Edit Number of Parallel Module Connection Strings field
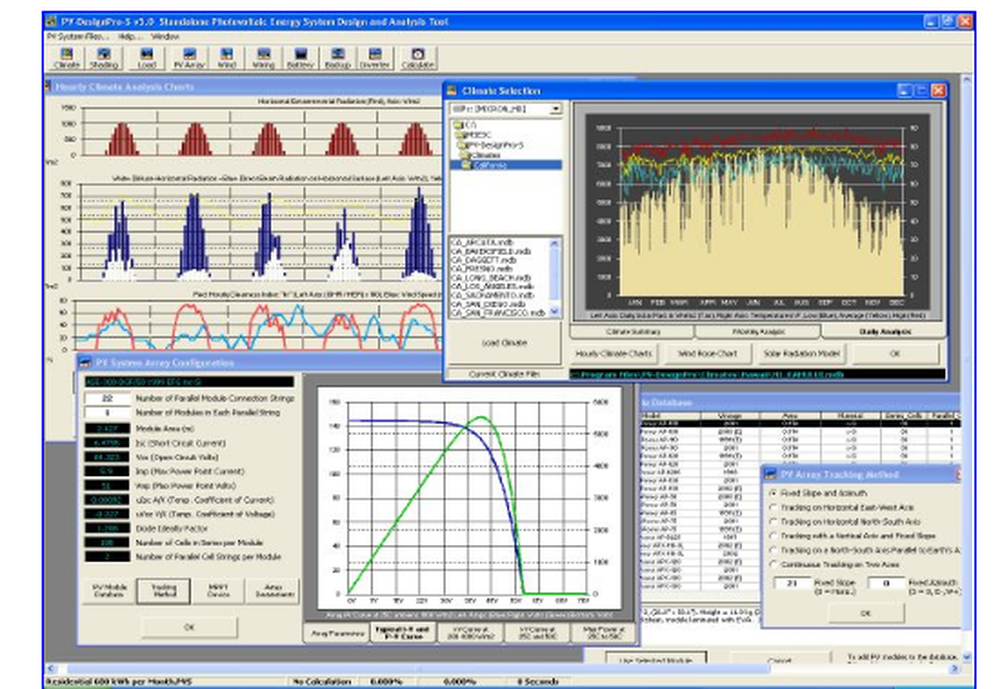This screenshot has height=689, width=1000. [107, 398]
